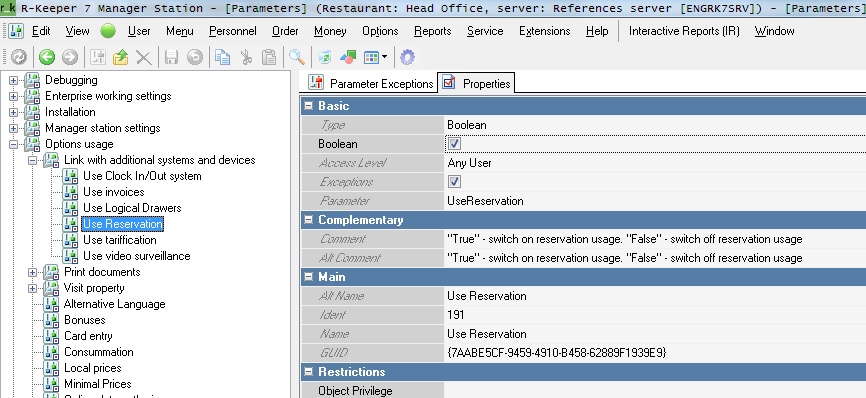Open Interactive Reports (IR) menu
866x398 pixels.
(x=684, y=31)
